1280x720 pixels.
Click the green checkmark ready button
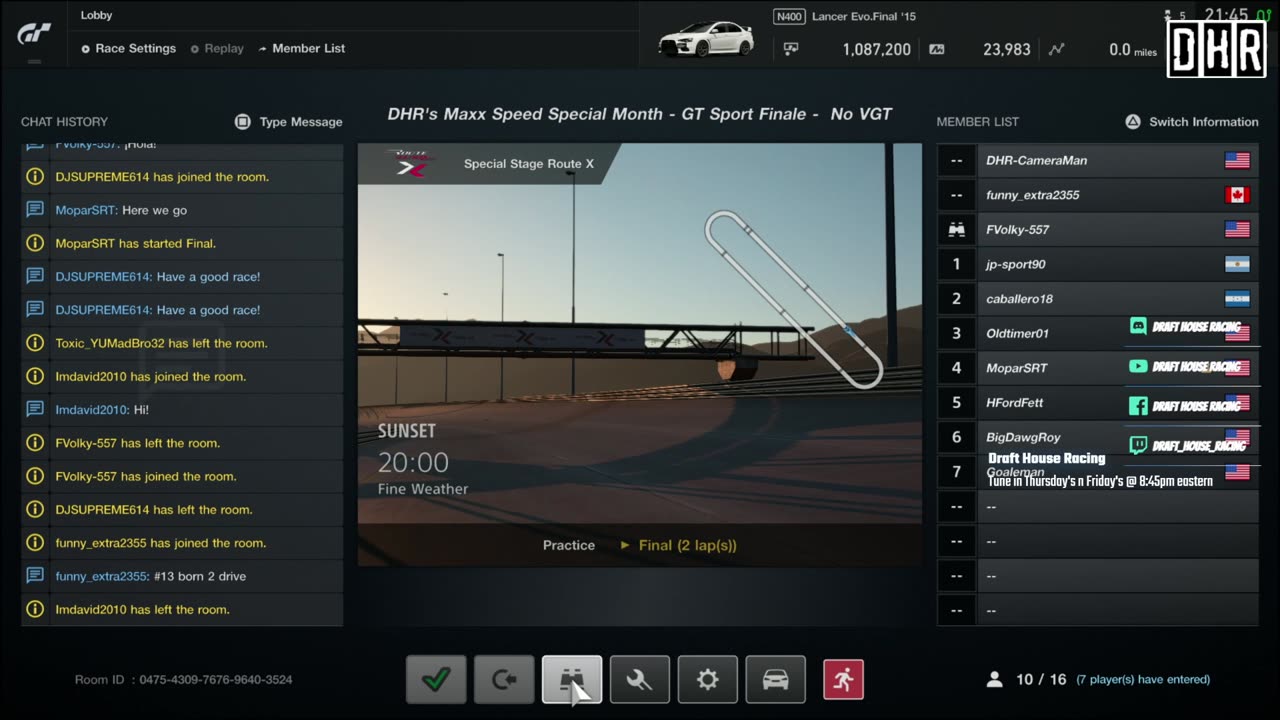tap(436, 680)
